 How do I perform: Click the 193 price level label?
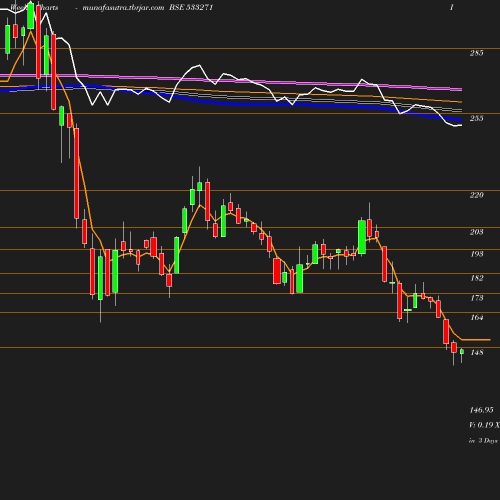click(x=477, y=254)
